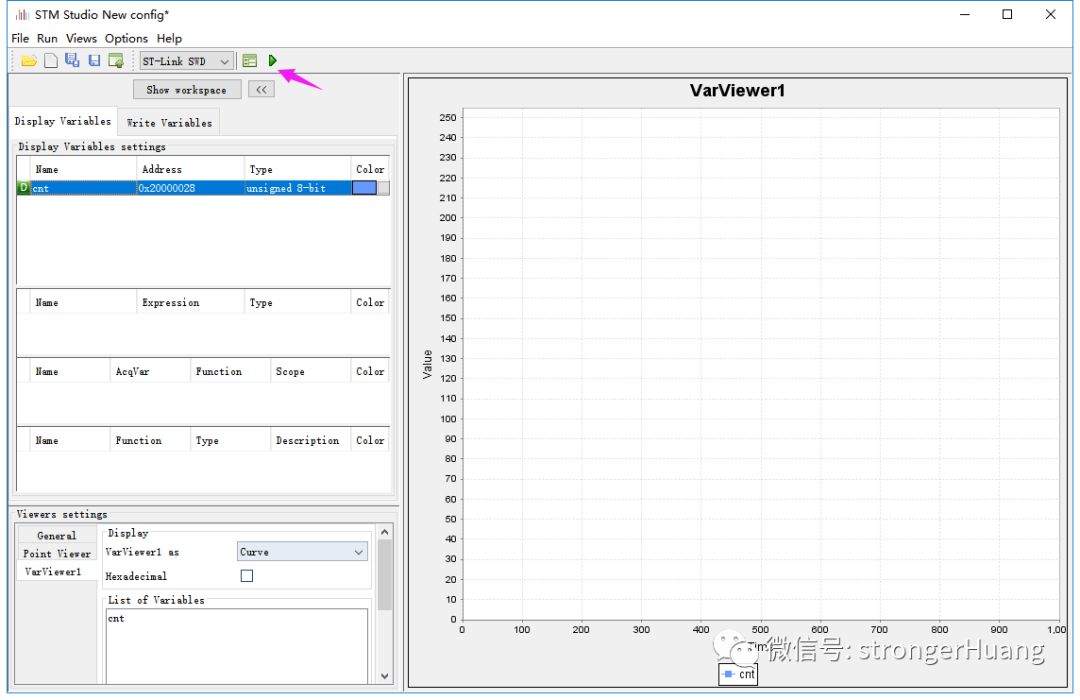
Task: Select the cnt variable name cell
Action: point(83,187)
